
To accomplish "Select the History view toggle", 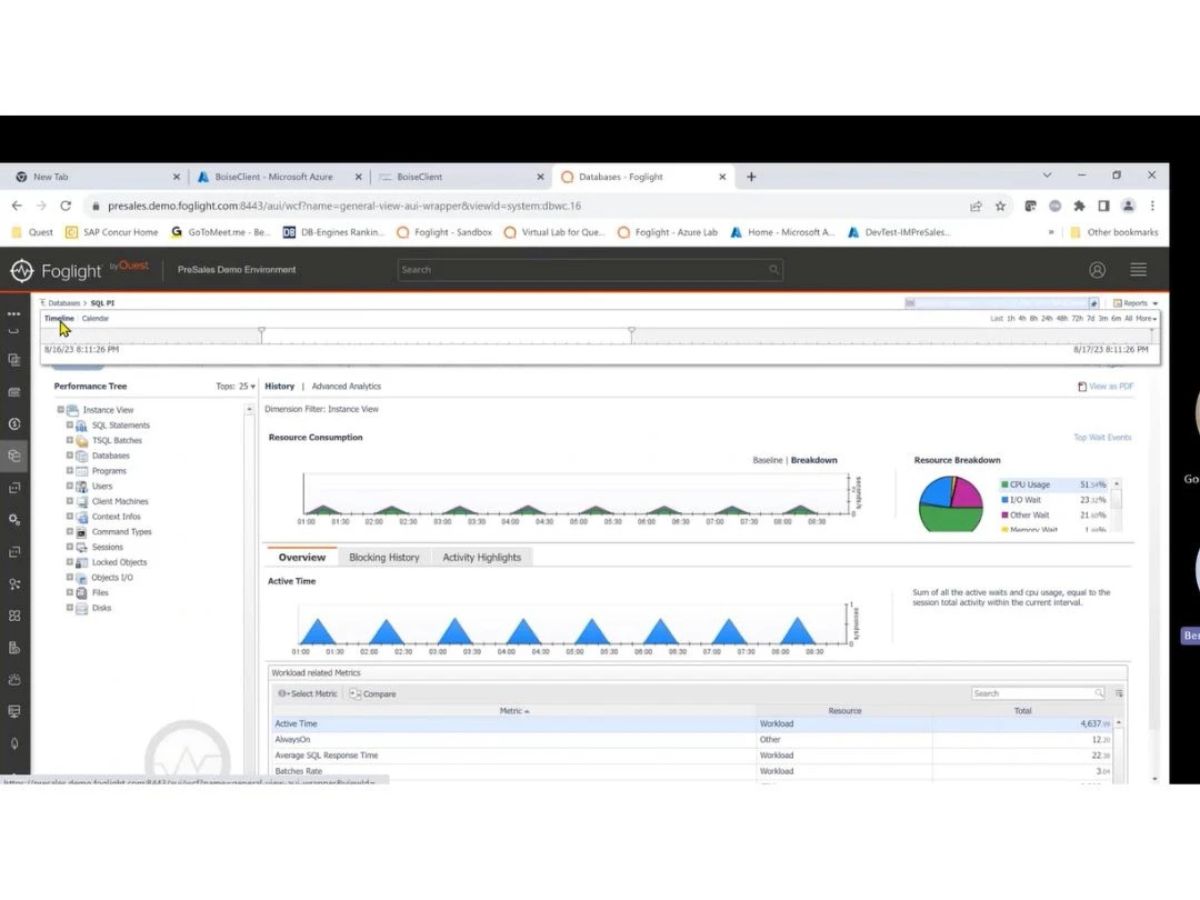I will coord(279,386).
